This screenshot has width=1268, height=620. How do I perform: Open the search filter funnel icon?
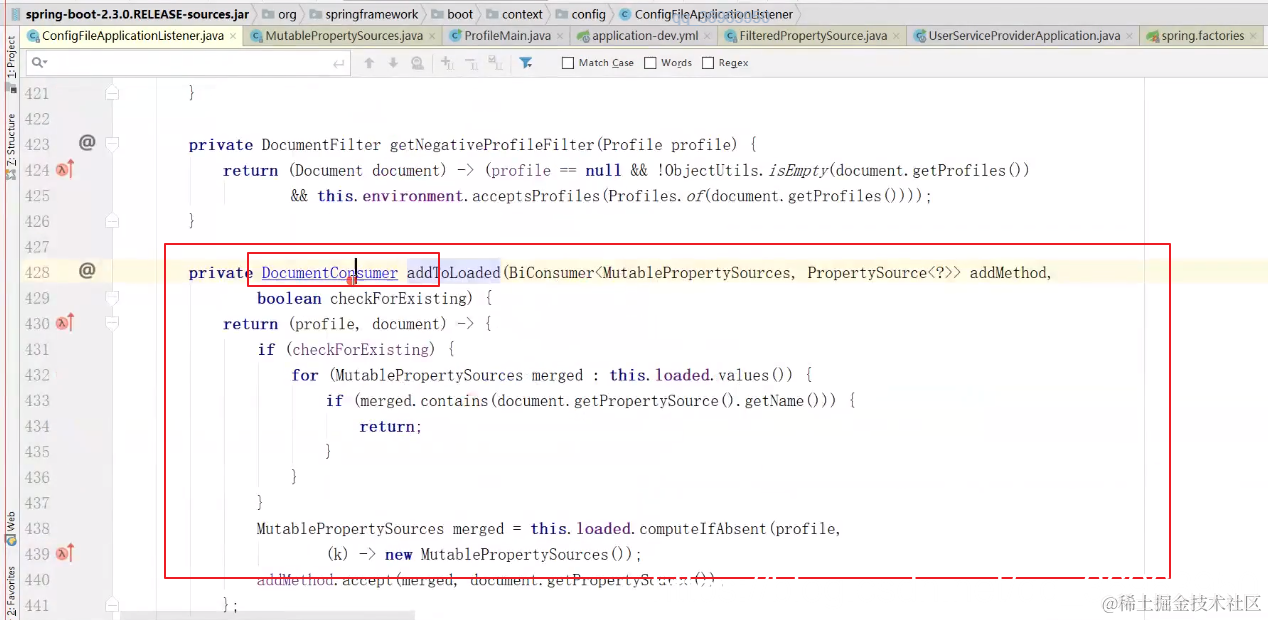click(526, 63)
